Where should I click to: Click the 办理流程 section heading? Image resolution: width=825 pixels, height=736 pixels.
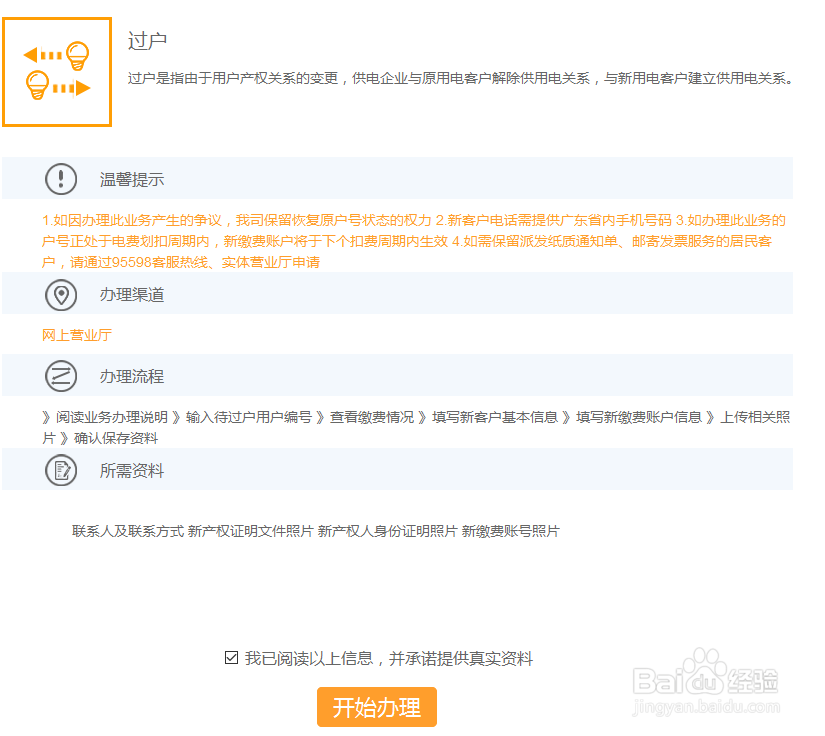pos(132,377)
